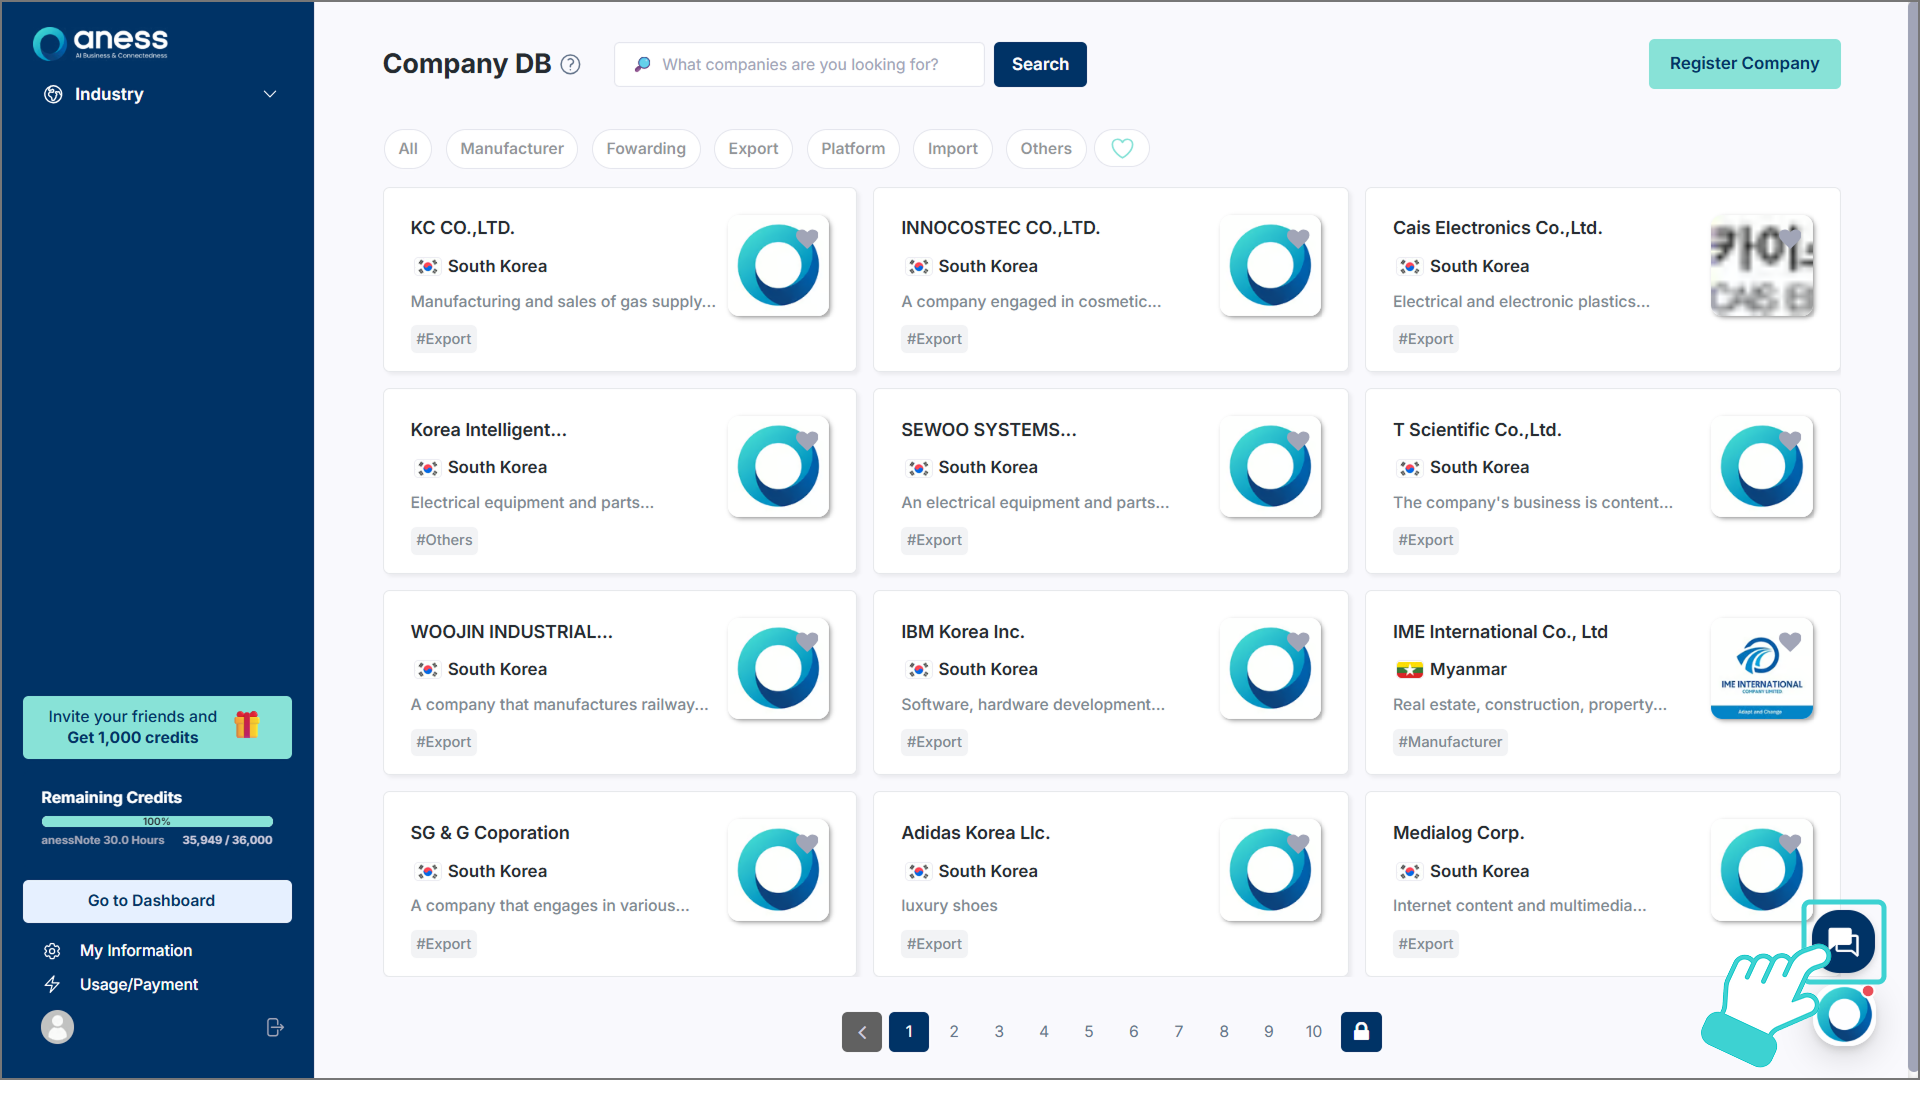The width and height of the screenshot is (1920, 1112).
Task: Expand the Industry dropdown chevron
Action: pos(270,94)
